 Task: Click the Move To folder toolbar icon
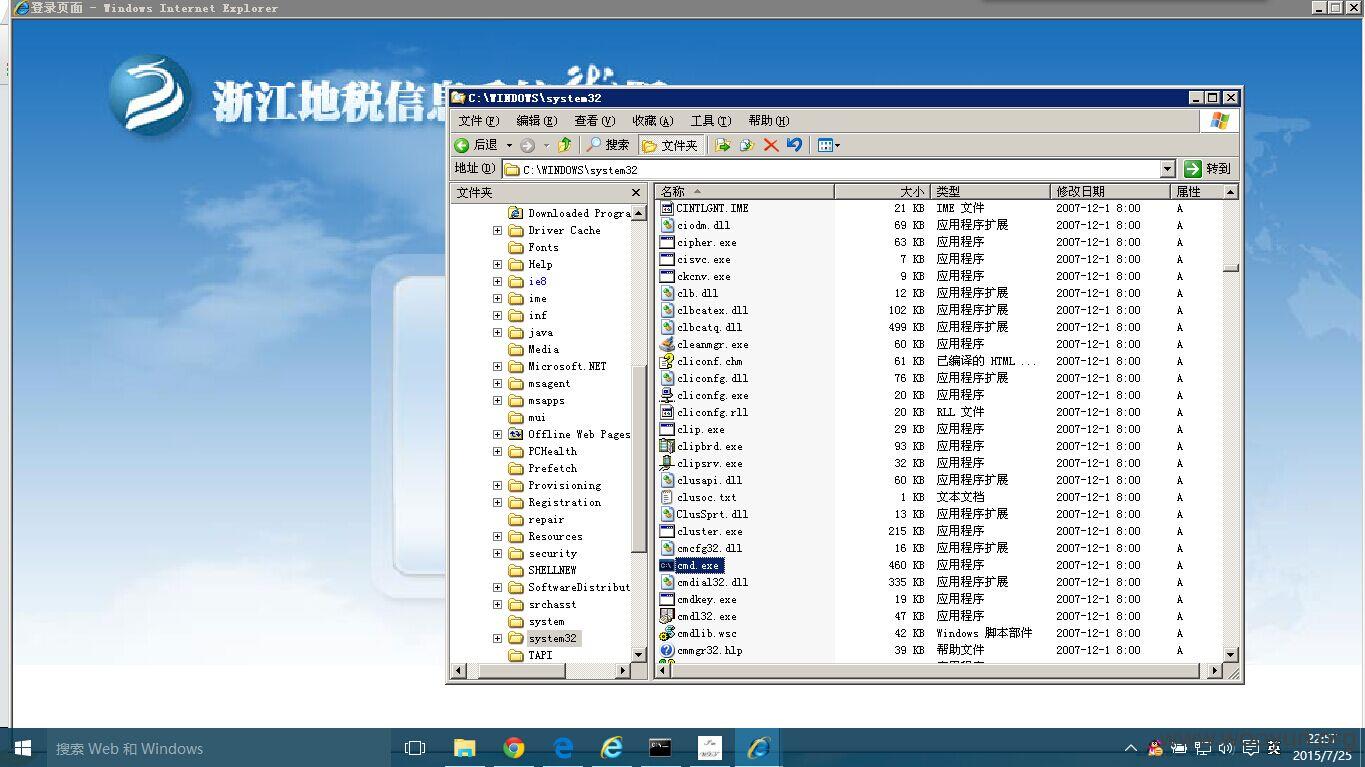723,145
